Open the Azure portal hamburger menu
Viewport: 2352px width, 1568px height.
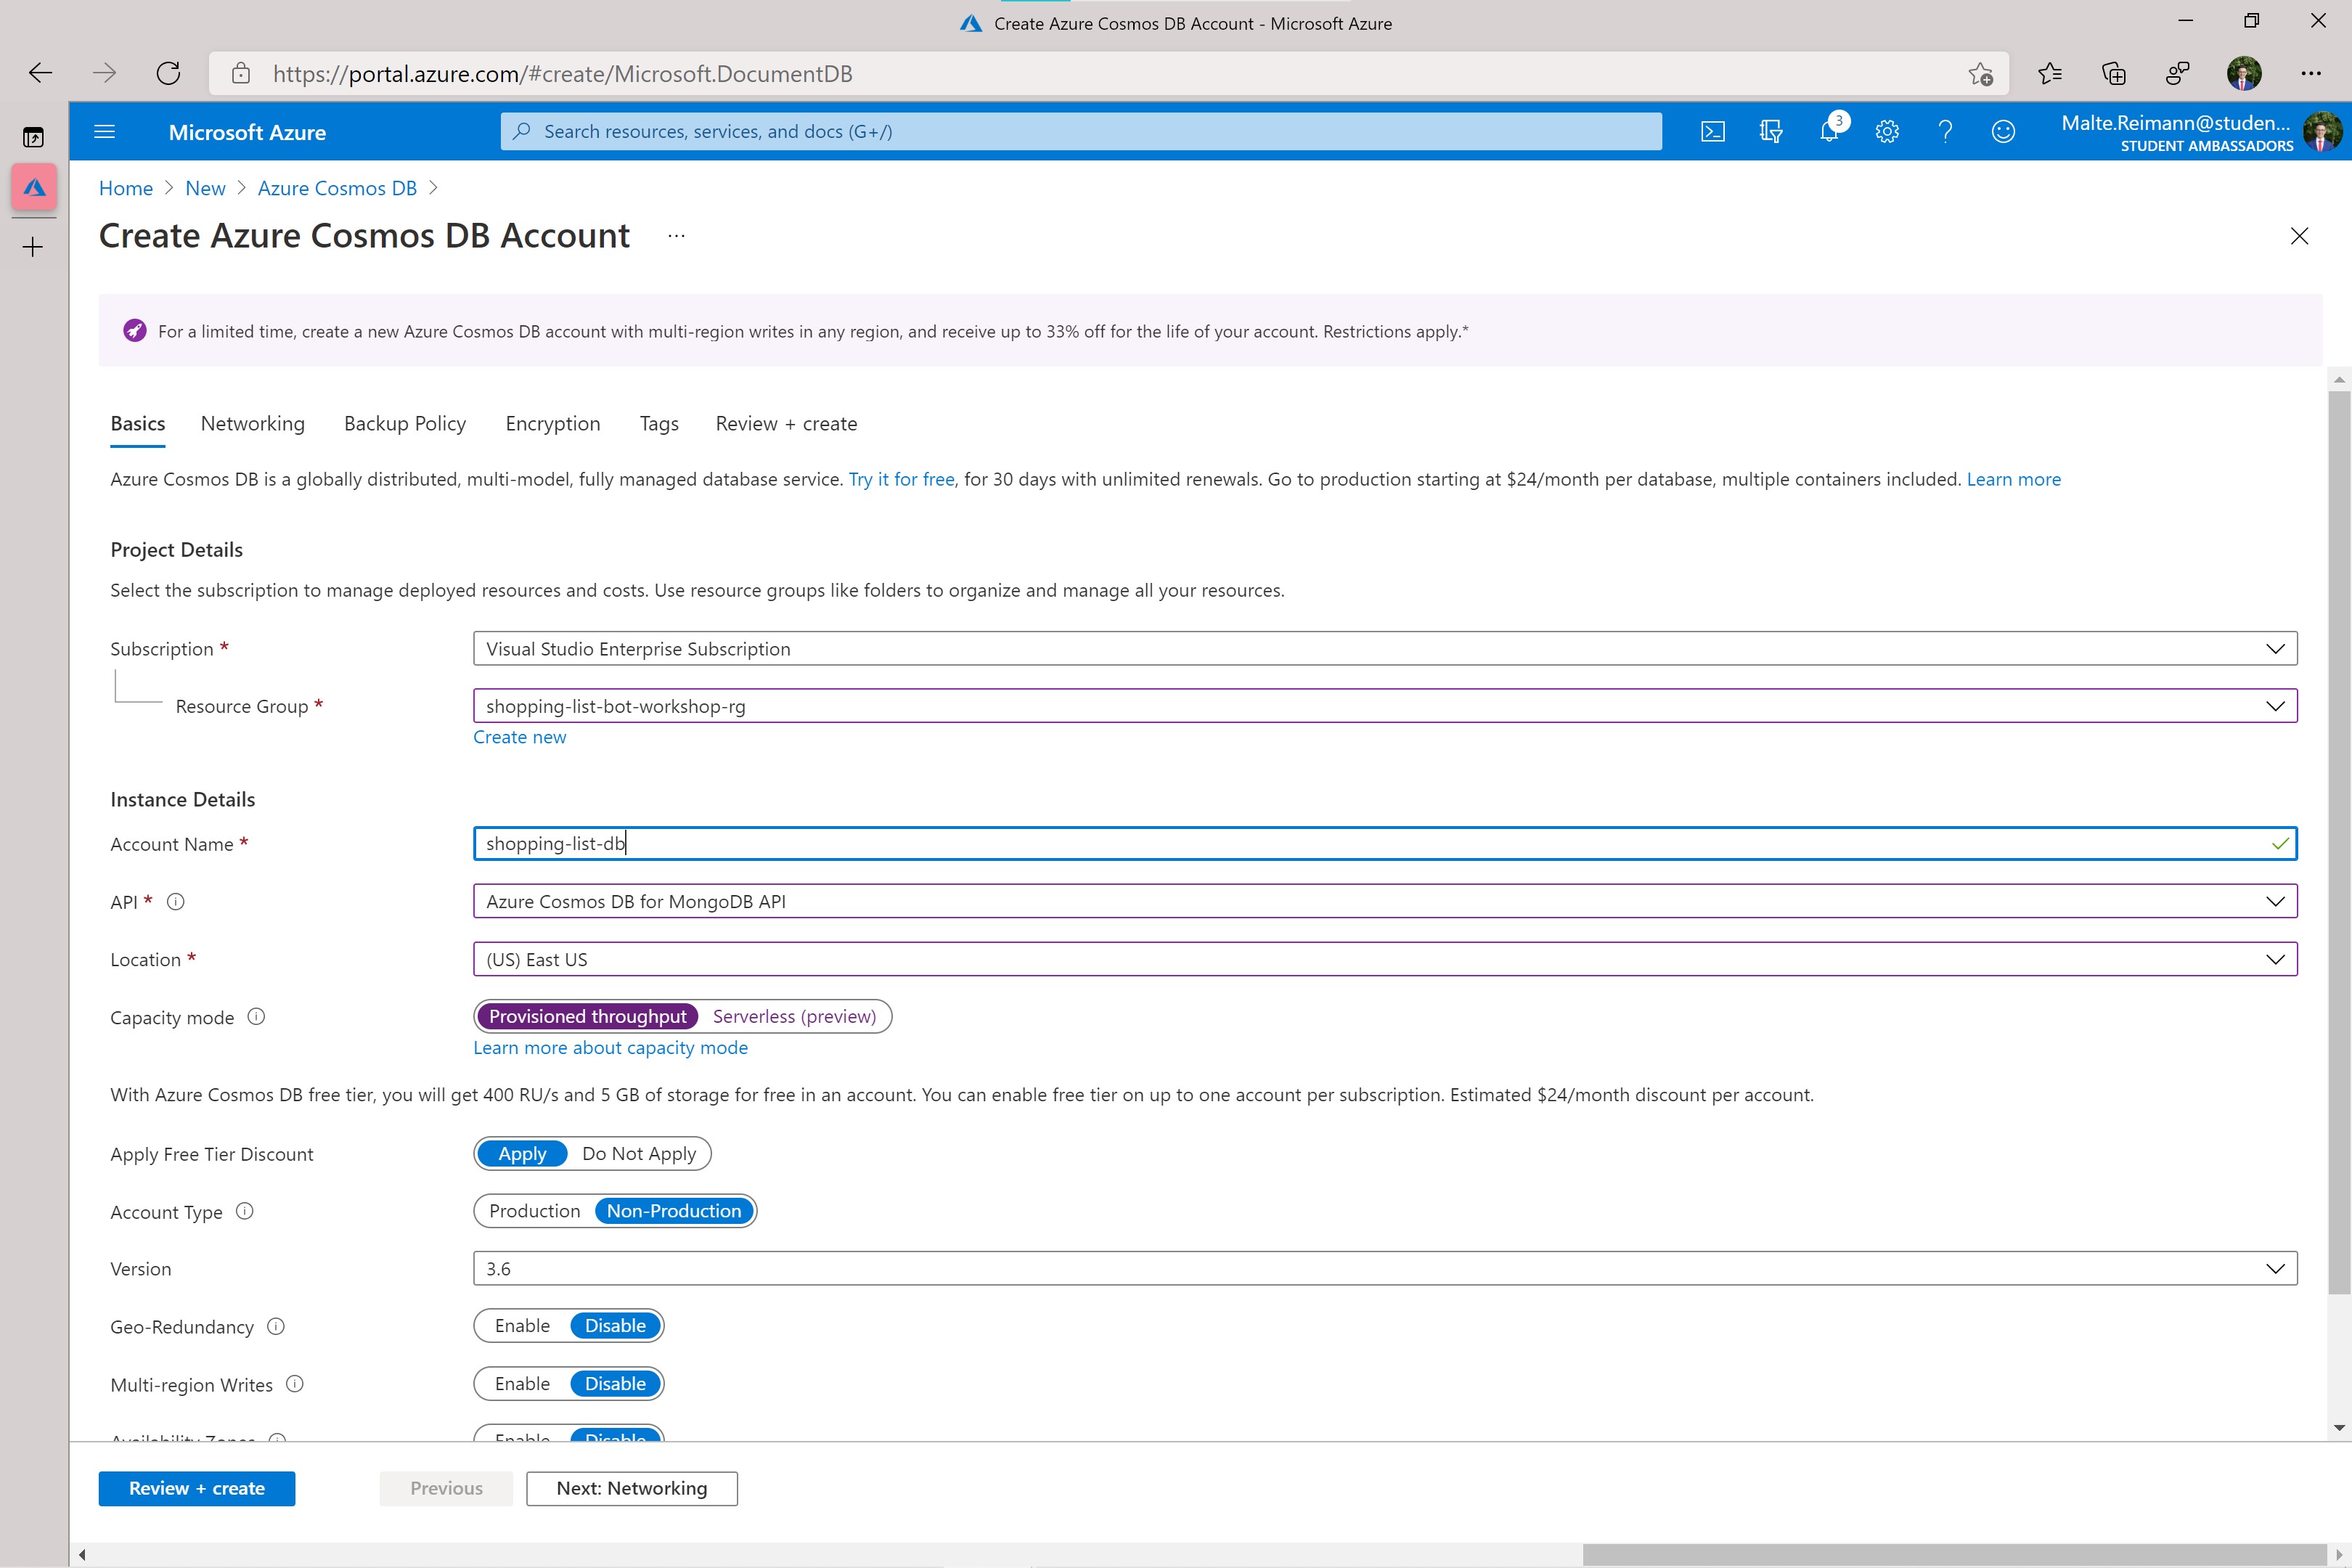coord(104,131)
